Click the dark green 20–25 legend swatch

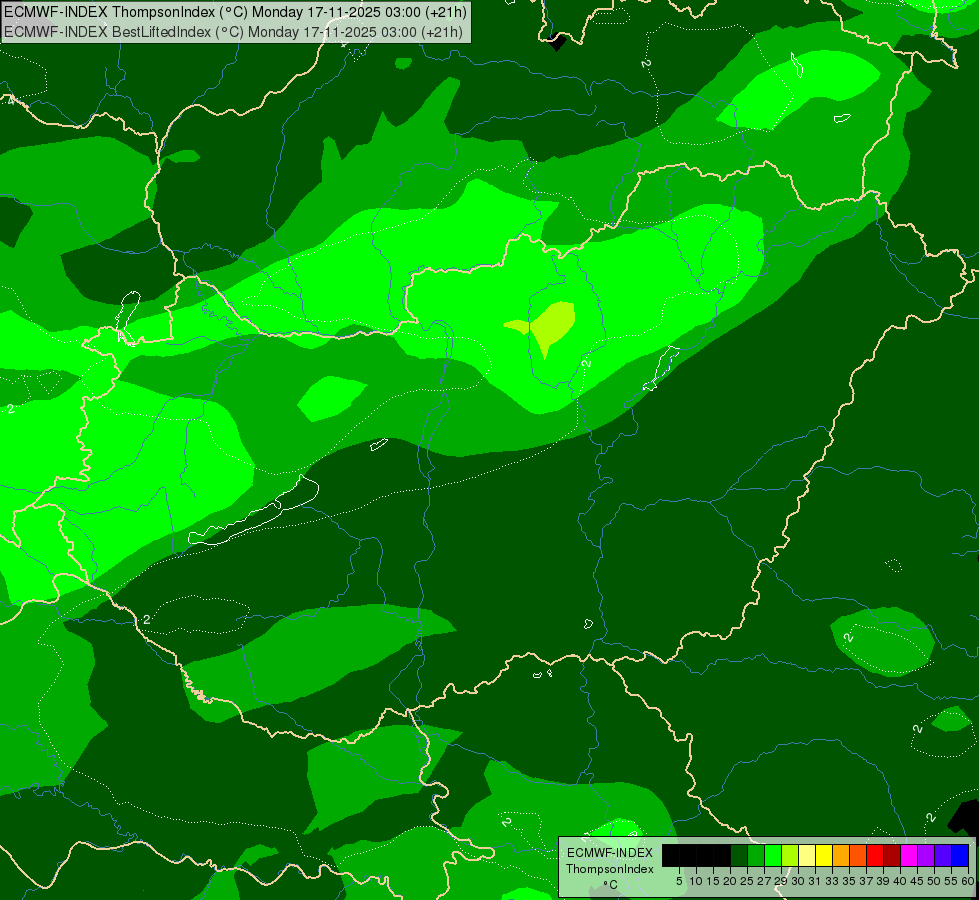click(739, 855)
